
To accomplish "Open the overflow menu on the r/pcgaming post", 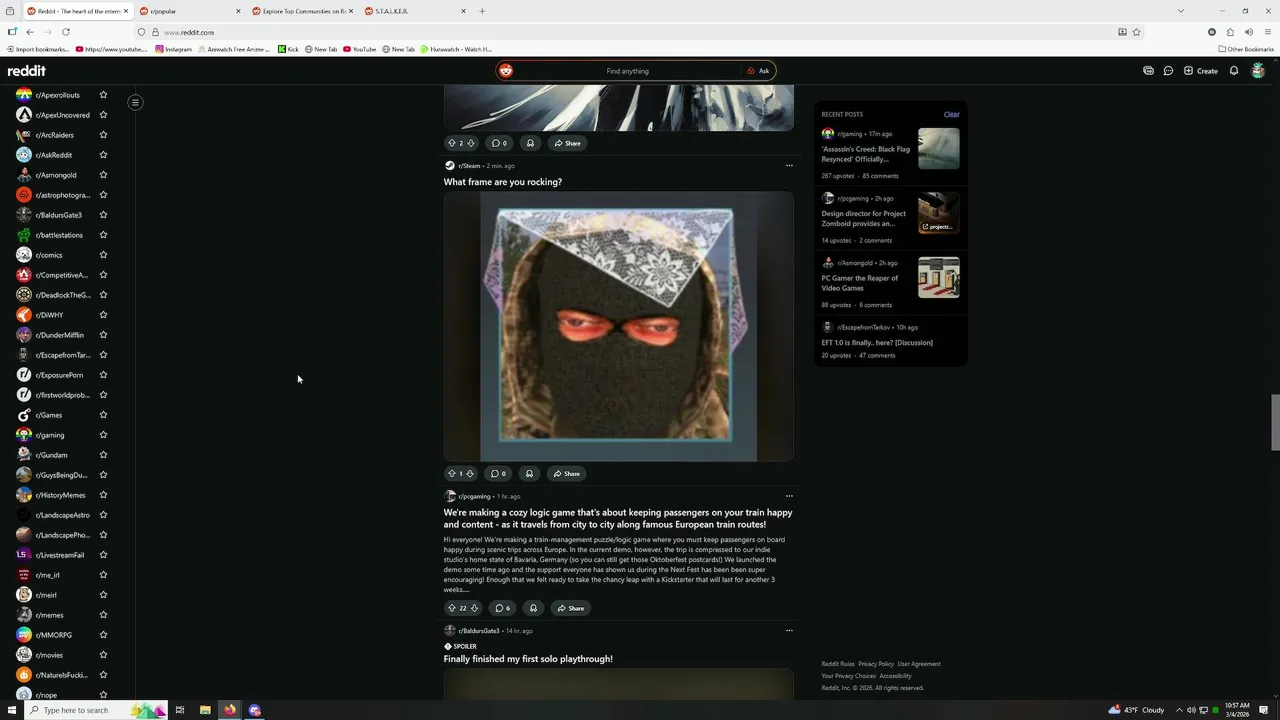I will (x=789, y=496).
